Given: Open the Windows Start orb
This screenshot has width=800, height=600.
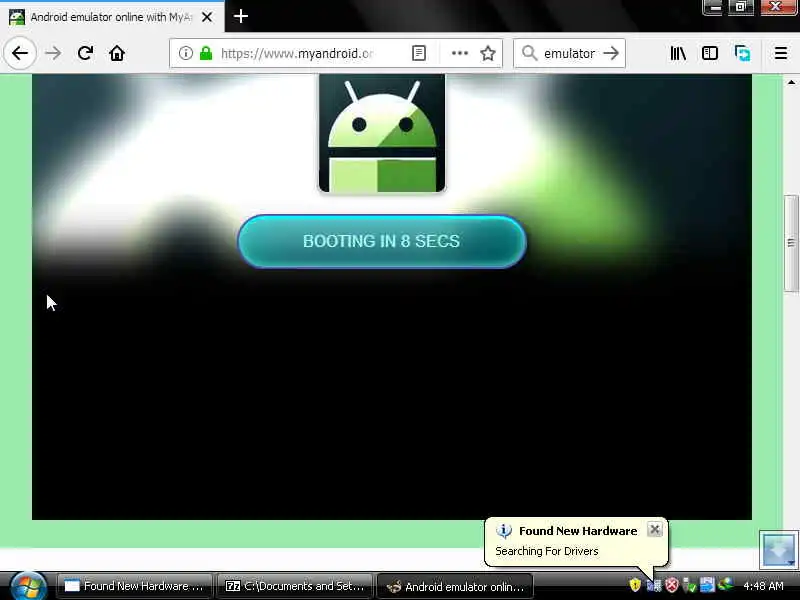Looking at the screenshot, I should [28, 586].
